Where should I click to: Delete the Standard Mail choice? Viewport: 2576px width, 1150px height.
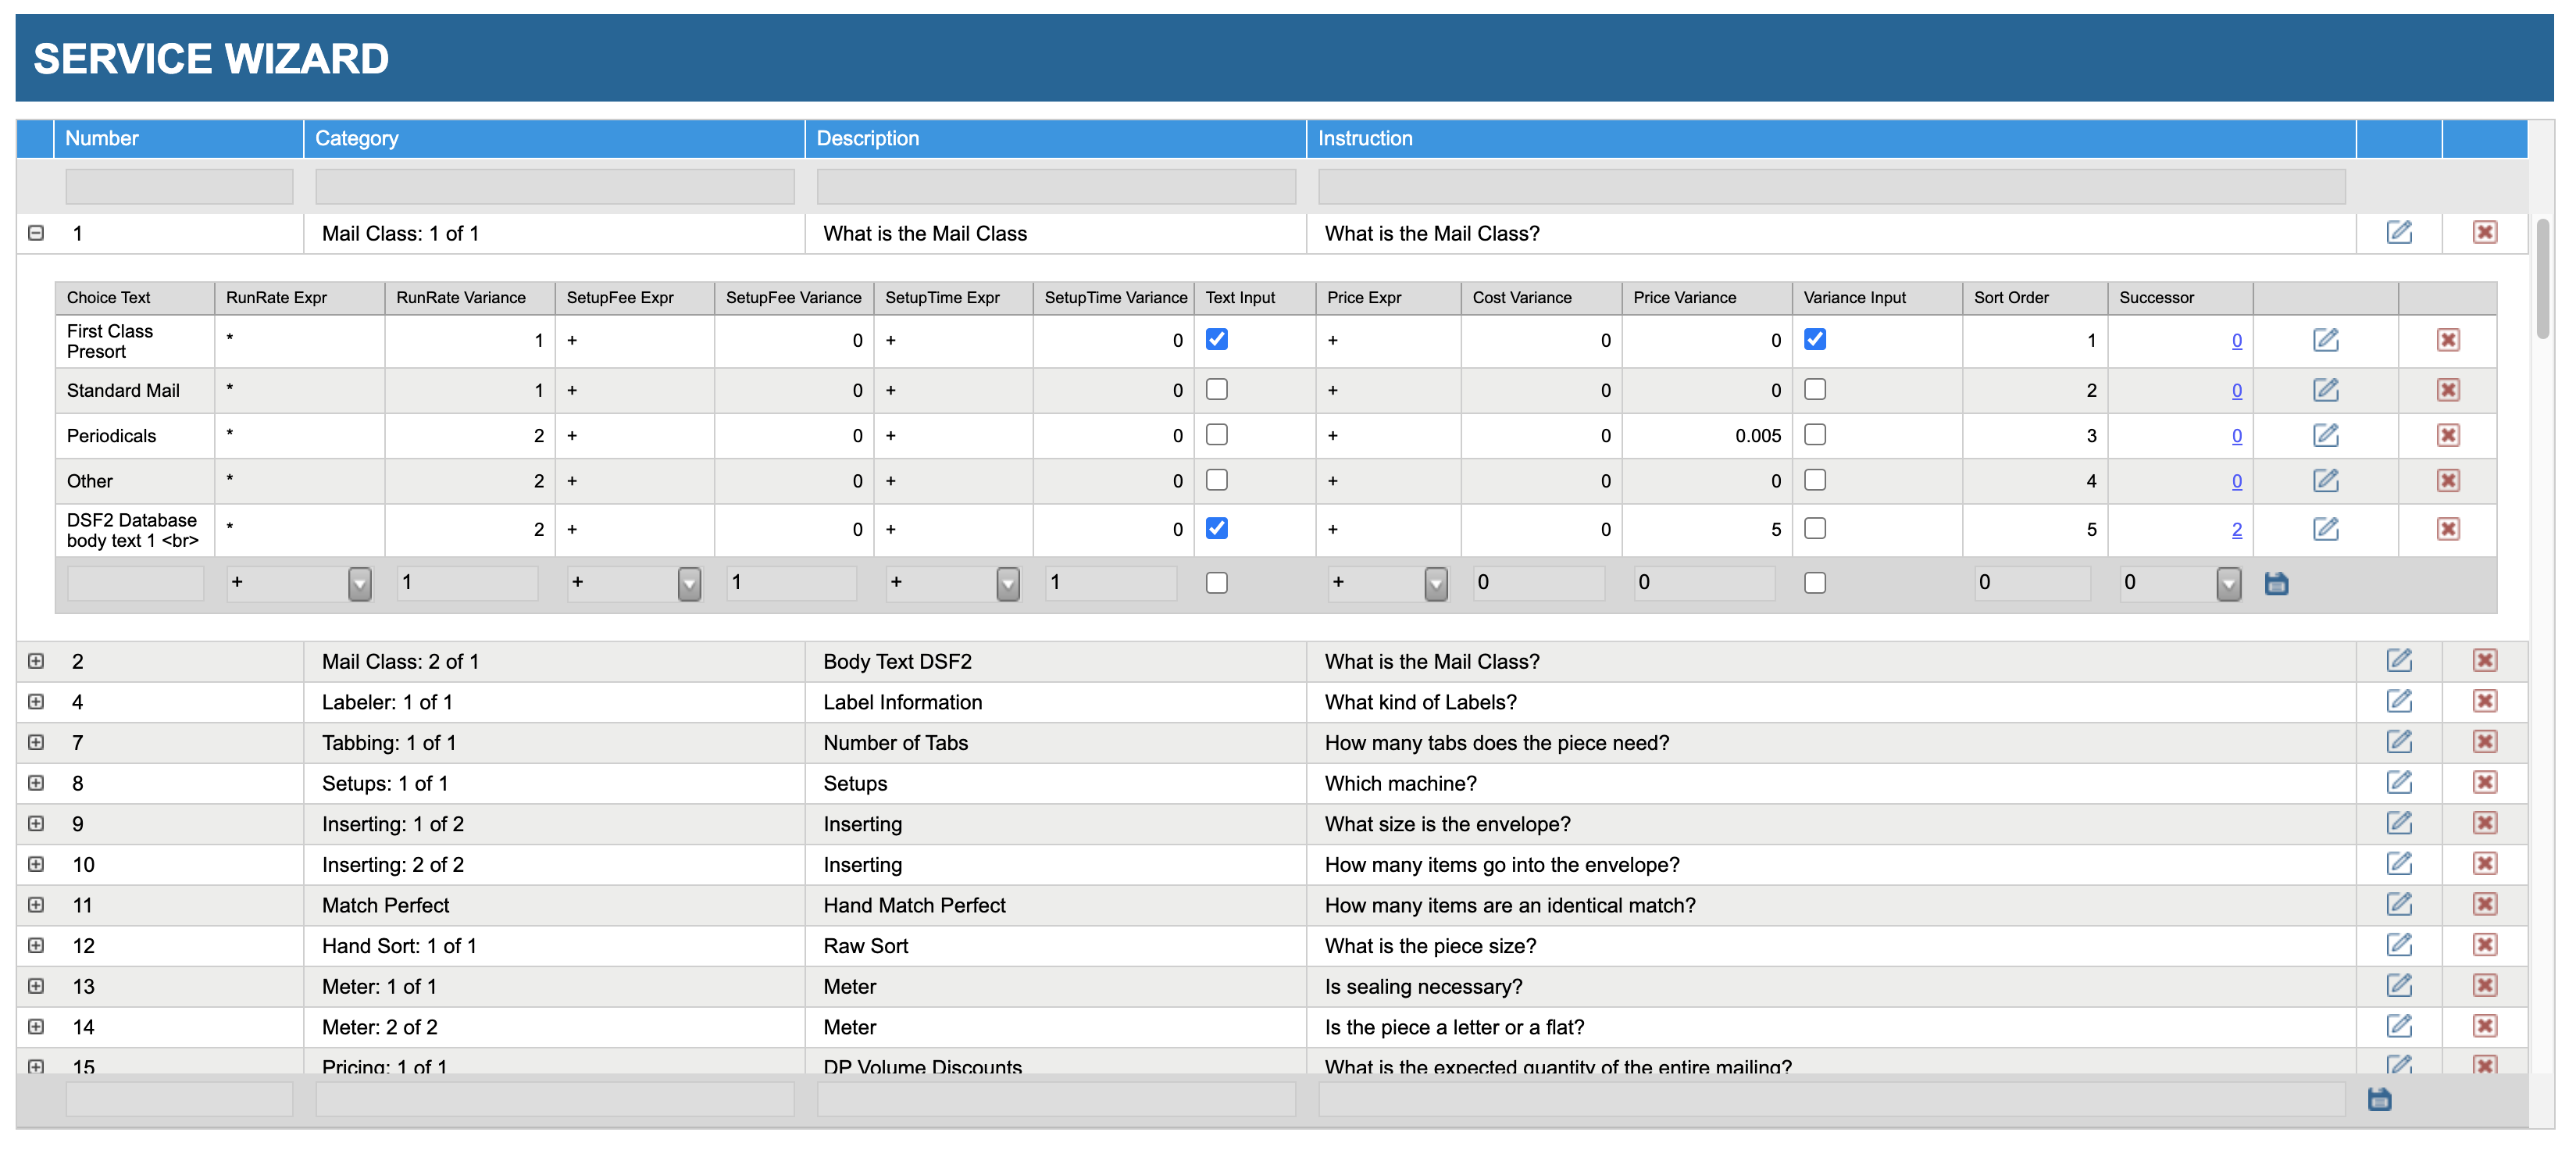(2448, 390)
